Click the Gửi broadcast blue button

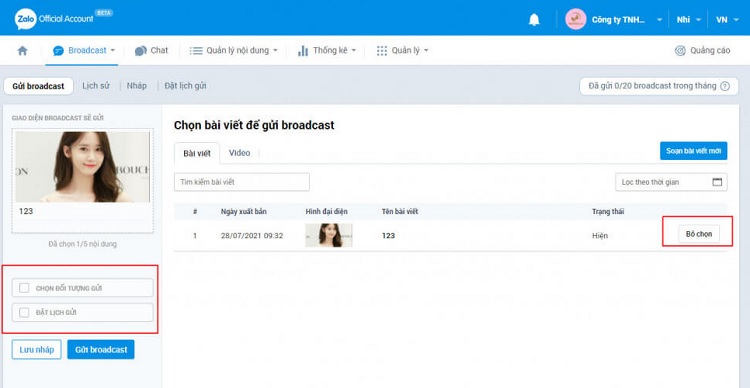[101, 350]
